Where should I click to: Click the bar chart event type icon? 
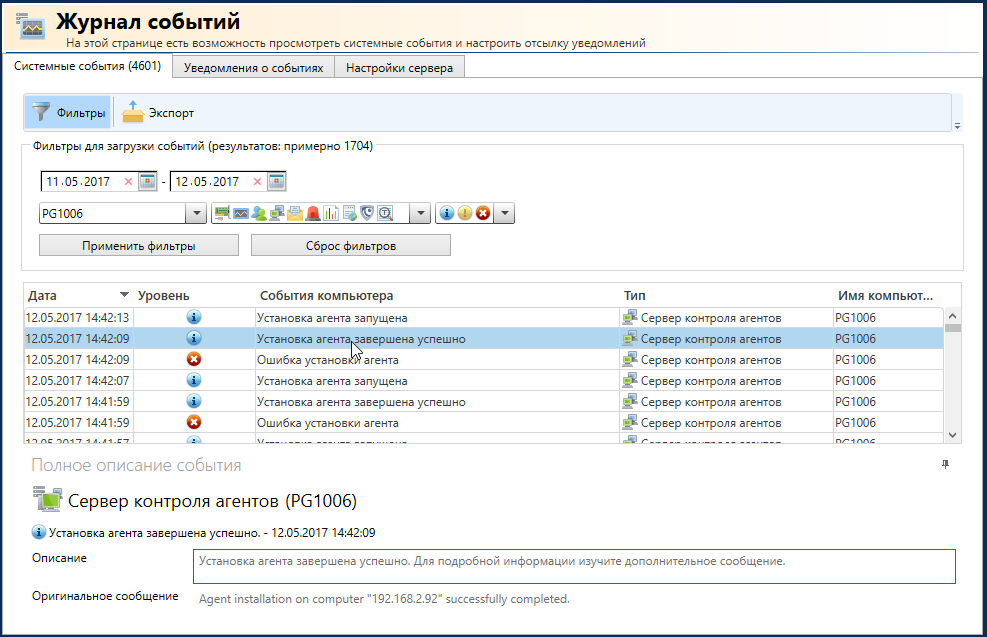pyautogui.click(x=331, y=213)
